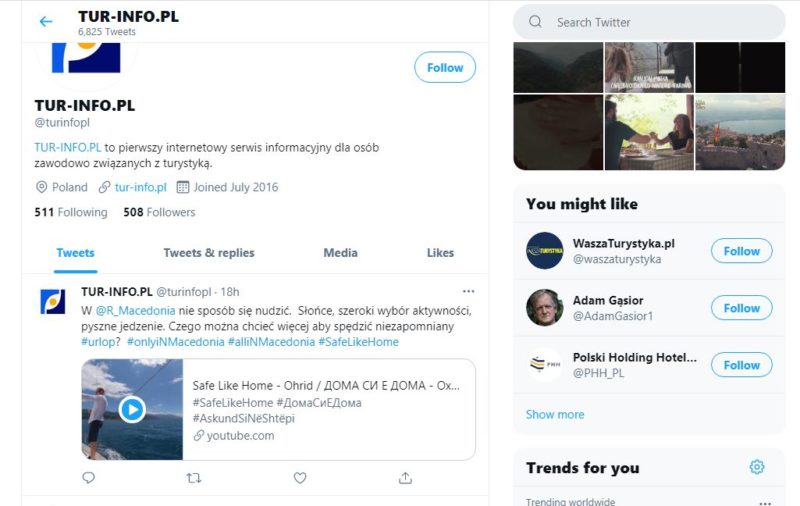Open the Likes tab
Screen dimensions: 800x506
click(440, 253)
